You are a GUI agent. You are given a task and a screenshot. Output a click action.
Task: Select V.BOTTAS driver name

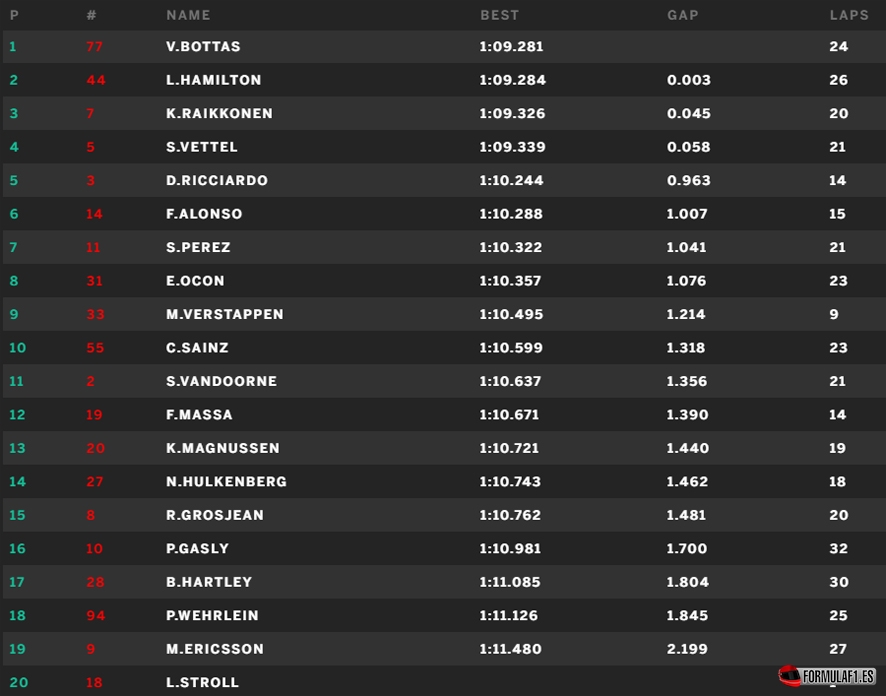pyautogui.click(x=203, y=46)
